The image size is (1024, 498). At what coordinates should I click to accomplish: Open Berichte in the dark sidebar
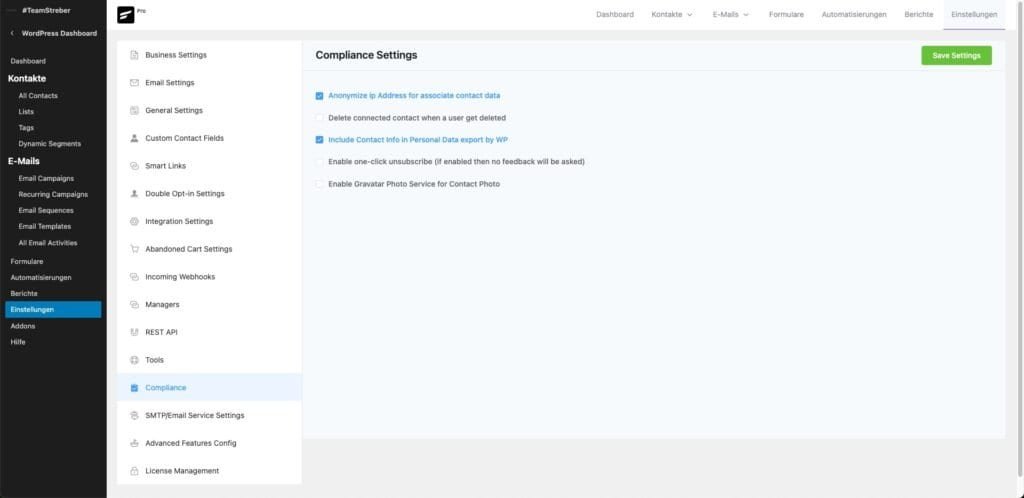tap(24, 294)
